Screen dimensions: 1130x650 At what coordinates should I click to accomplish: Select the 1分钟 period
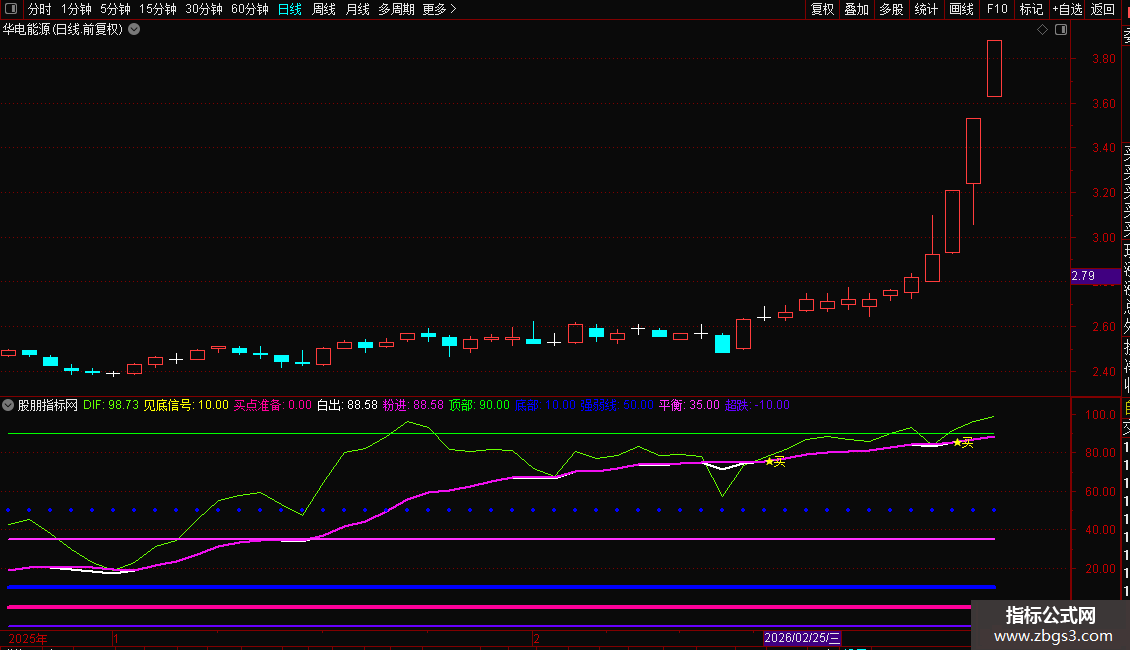click(x=76, y=9)
